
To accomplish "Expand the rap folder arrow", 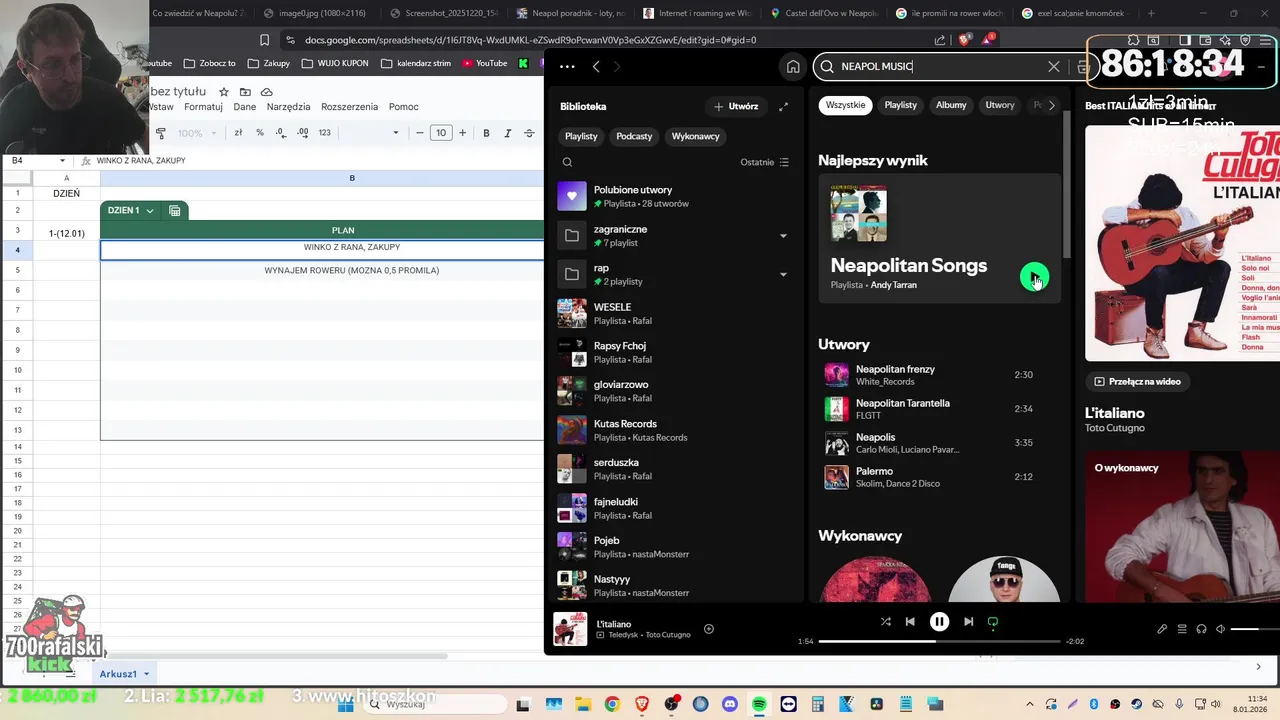I will click(x=783, y=275).
